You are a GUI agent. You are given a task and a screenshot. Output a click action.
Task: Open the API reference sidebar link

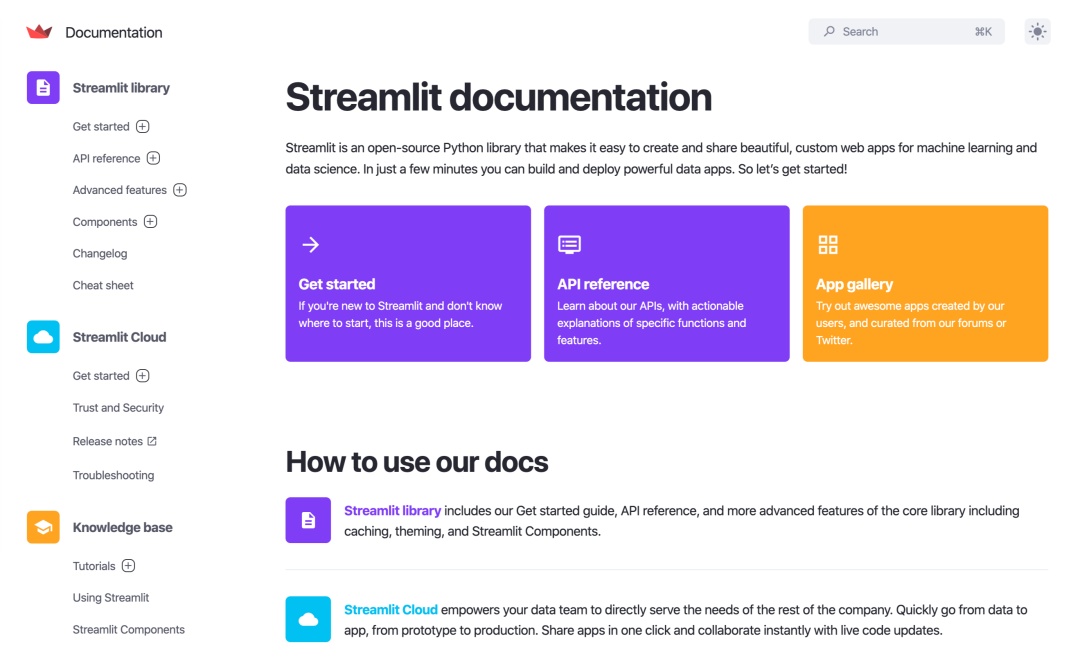point(107,158)
